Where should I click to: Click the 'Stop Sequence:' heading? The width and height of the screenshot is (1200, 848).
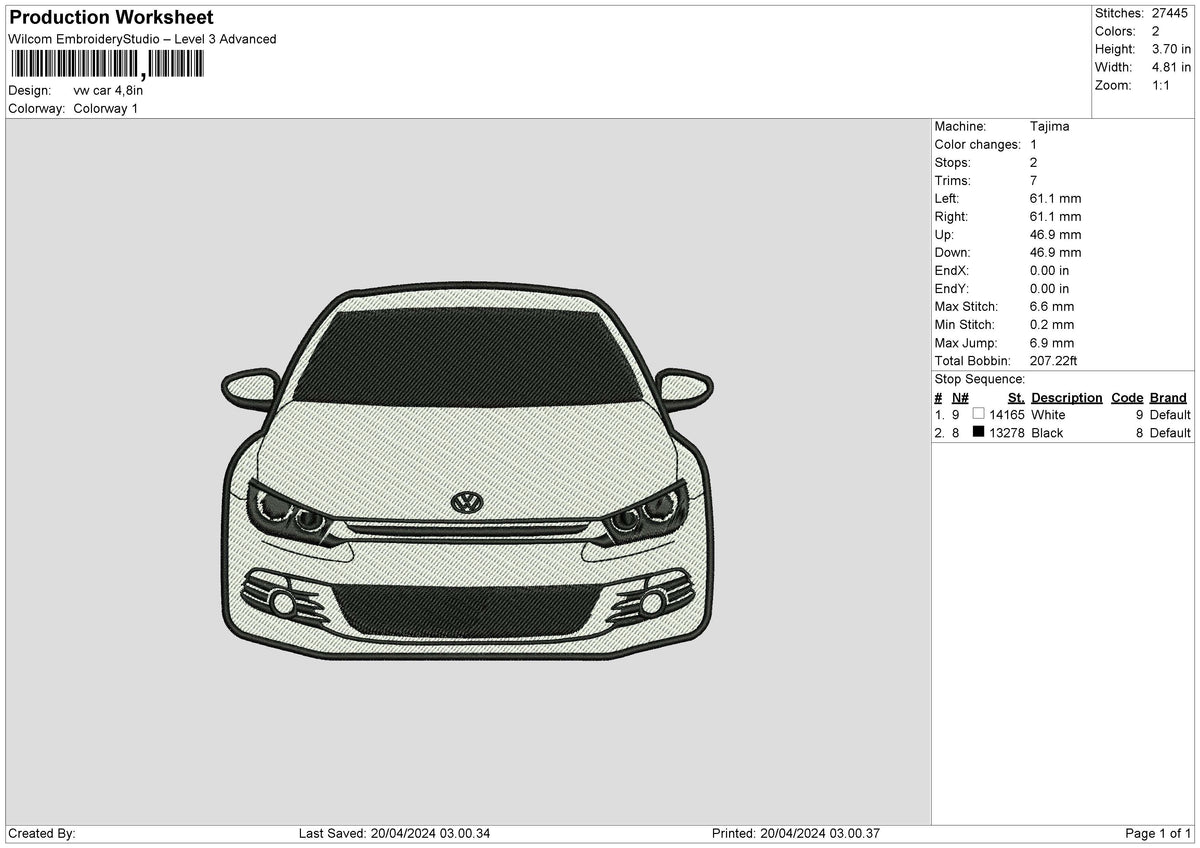[979, 379]
